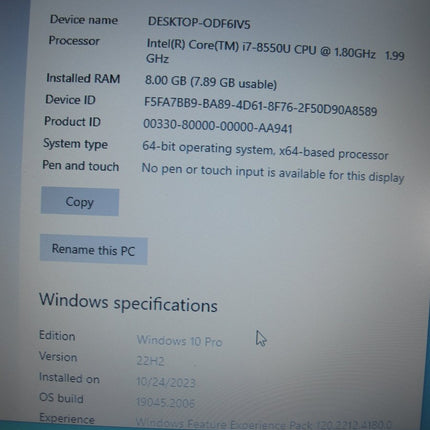Click the Experience label
This screenshot has width=430, height=430.
pyautogui.click(x=67, y=418)
